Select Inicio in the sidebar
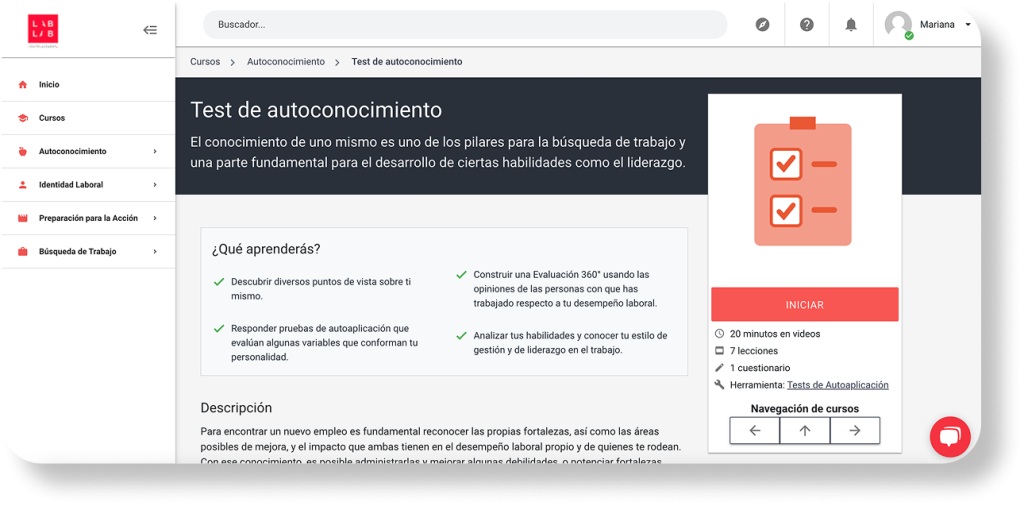 point(49,85)
